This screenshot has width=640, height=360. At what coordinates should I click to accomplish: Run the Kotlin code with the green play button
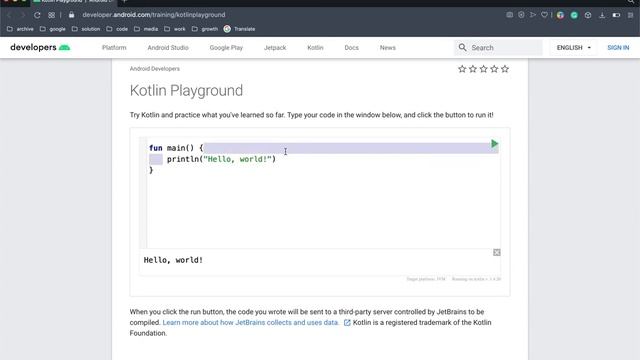pyautogui.click(x=494, y=144)
